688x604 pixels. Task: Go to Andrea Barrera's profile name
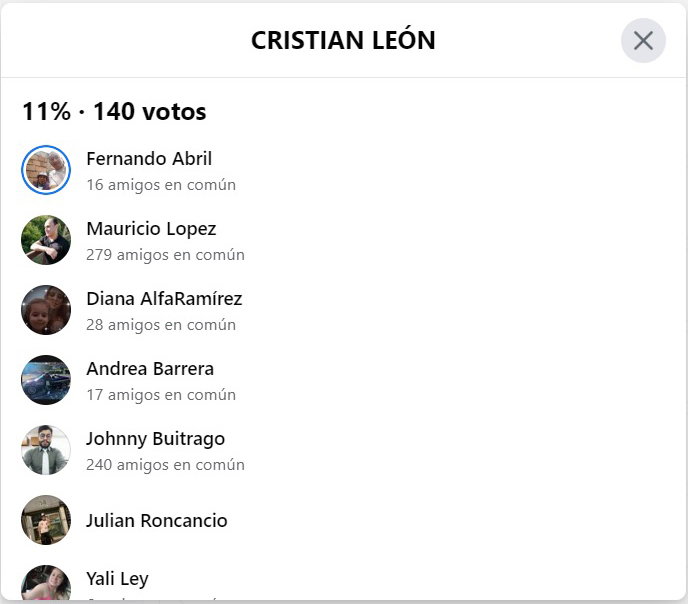click(150, 368)
